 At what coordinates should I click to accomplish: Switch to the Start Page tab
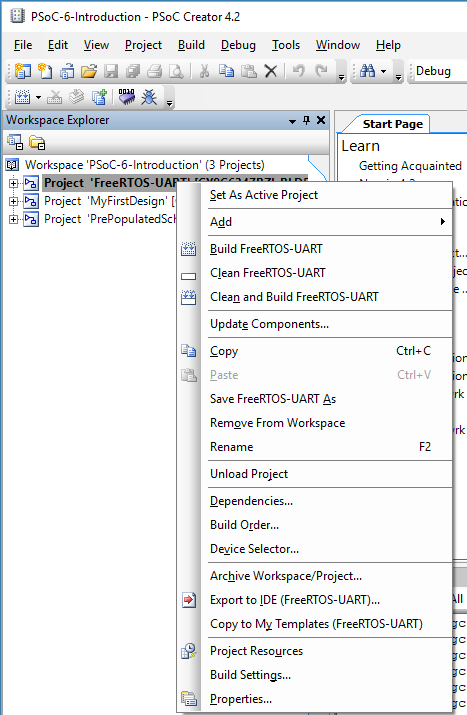392,124
